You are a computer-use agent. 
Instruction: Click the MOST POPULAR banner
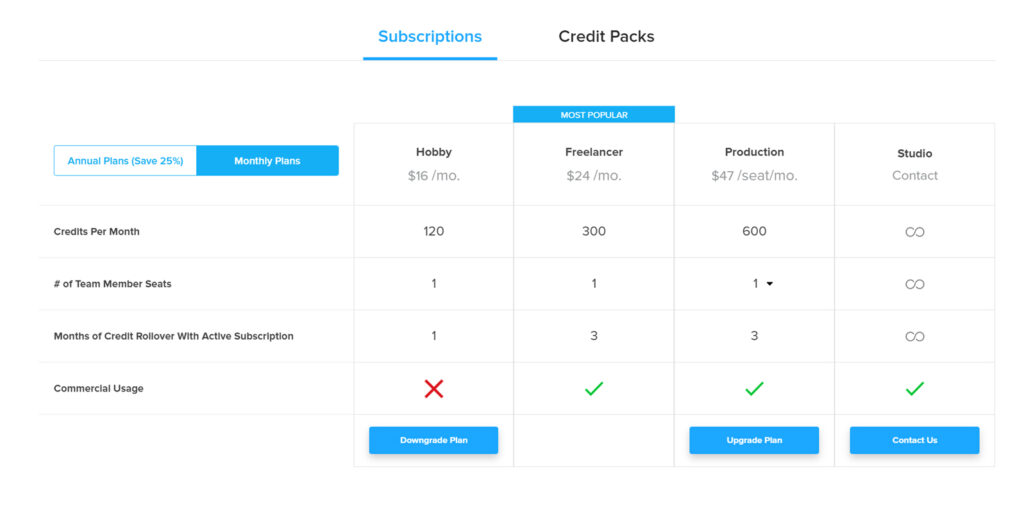pyautogui.click(x=594, y=114)
